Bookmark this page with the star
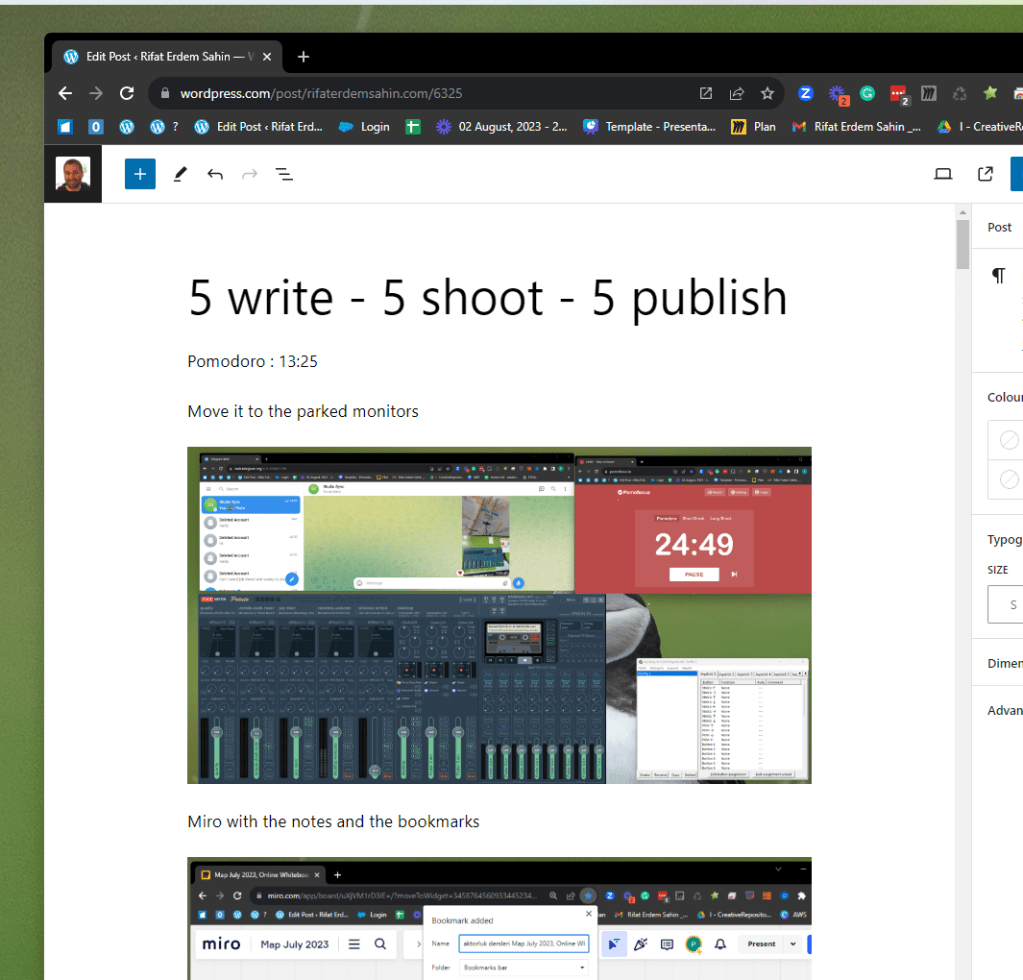 (767, 93)
